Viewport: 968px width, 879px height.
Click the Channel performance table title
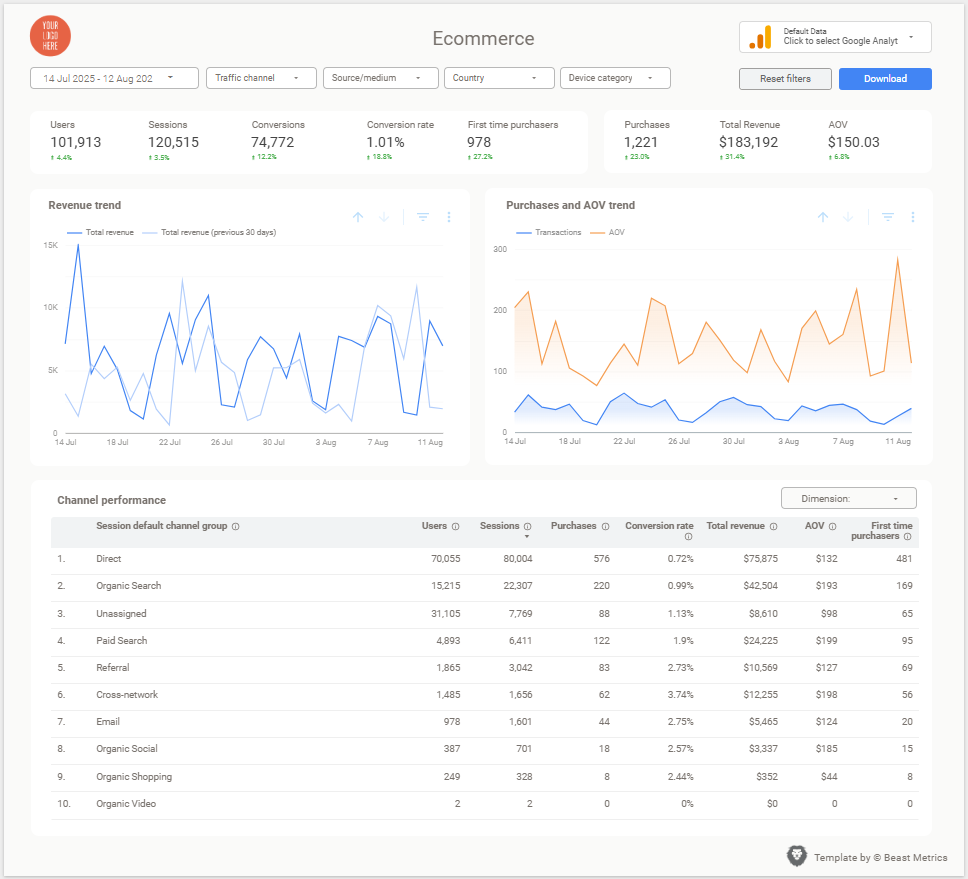pyautogui.click(x=112, y=500)
